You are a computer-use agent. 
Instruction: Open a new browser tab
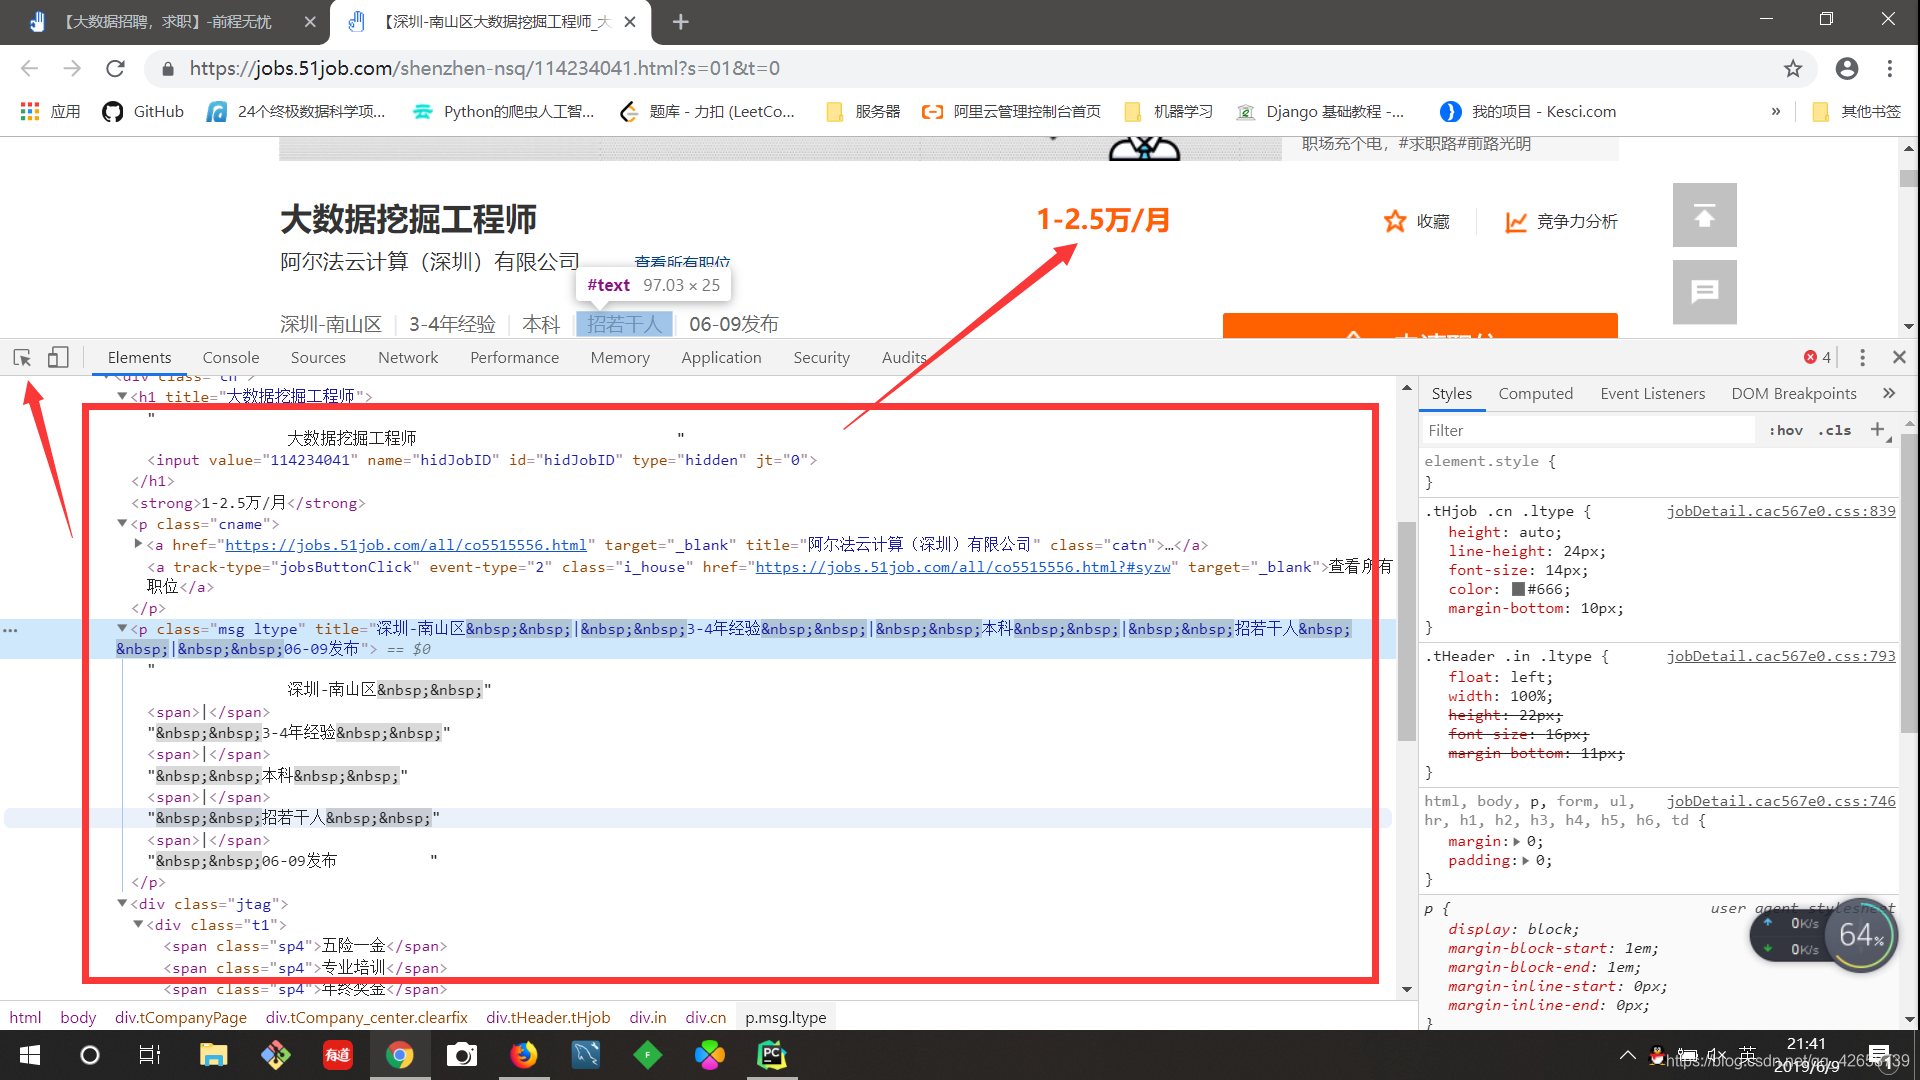click(681, 22)
